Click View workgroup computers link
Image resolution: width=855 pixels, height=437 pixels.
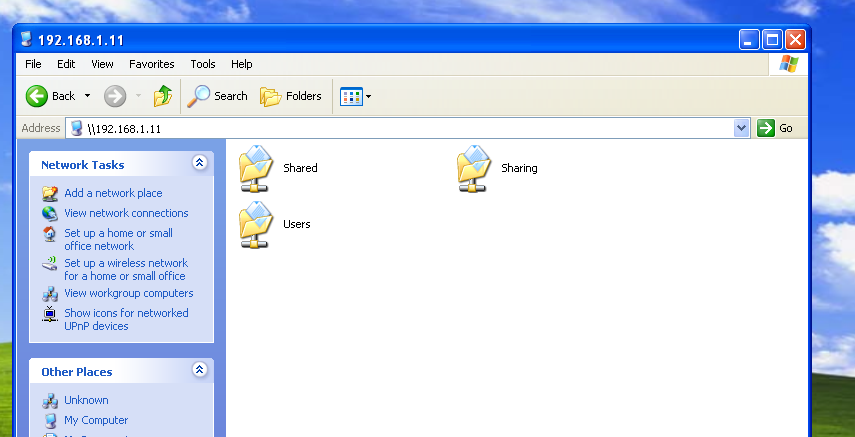(x=129, y=294)
